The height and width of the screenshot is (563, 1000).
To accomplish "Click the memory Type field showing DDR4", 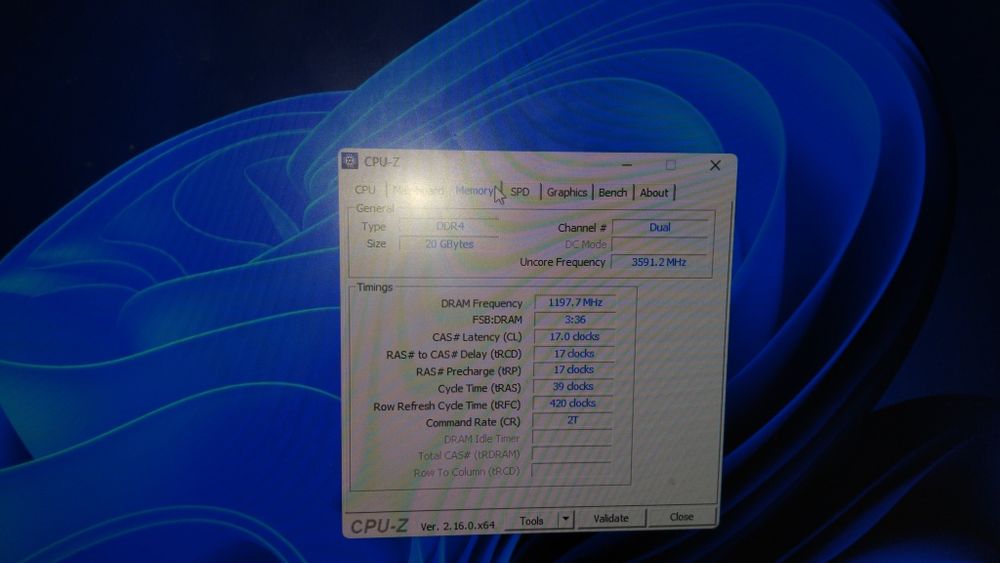I will pyautogui.click(x=449, y=226).
